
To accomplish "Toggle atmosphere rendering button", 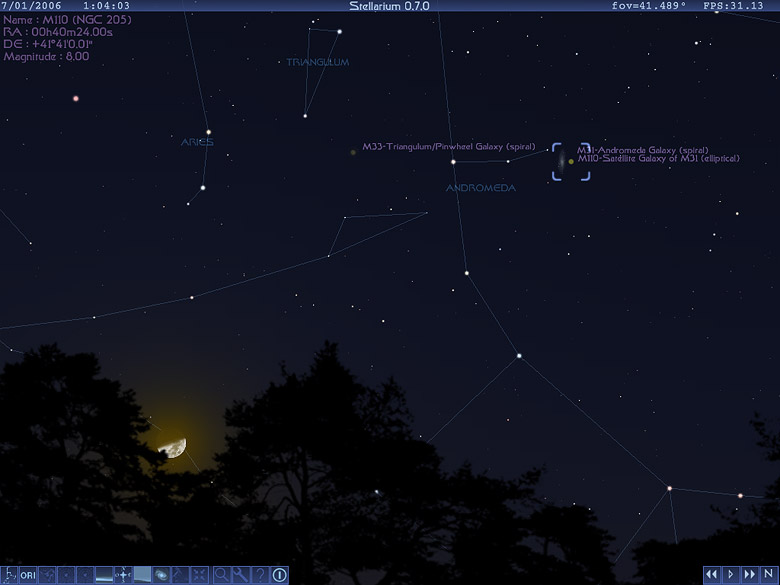I will [142, 575].
